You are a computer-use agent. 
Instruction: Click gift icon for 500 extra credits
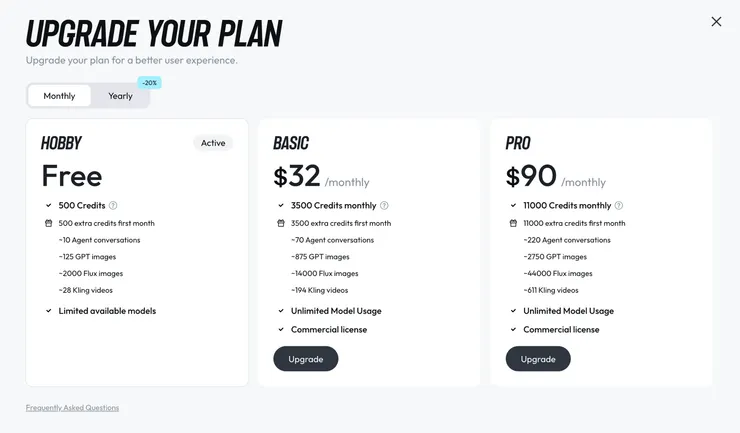(49, 223)
